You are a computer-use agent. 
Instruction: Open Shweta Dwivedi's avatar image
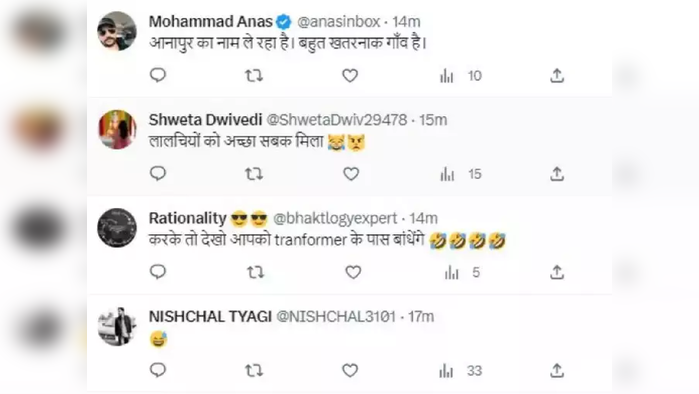point(117,130)
